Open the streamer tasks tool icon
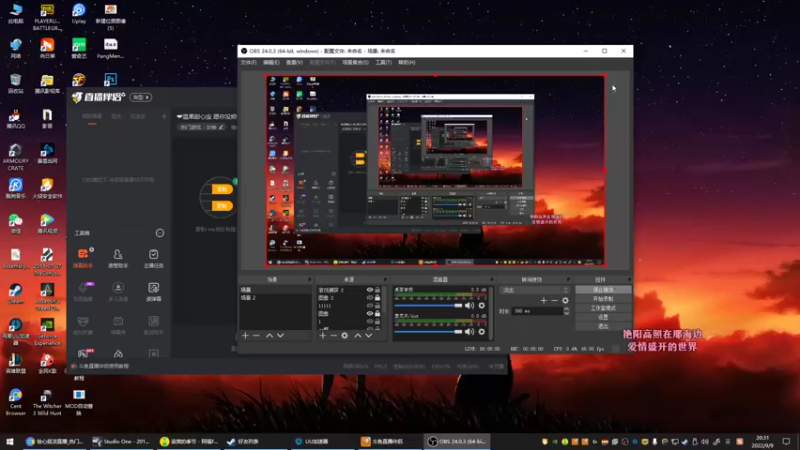The width and height of the screenshot is (800, 450). [x=153, y=258]
